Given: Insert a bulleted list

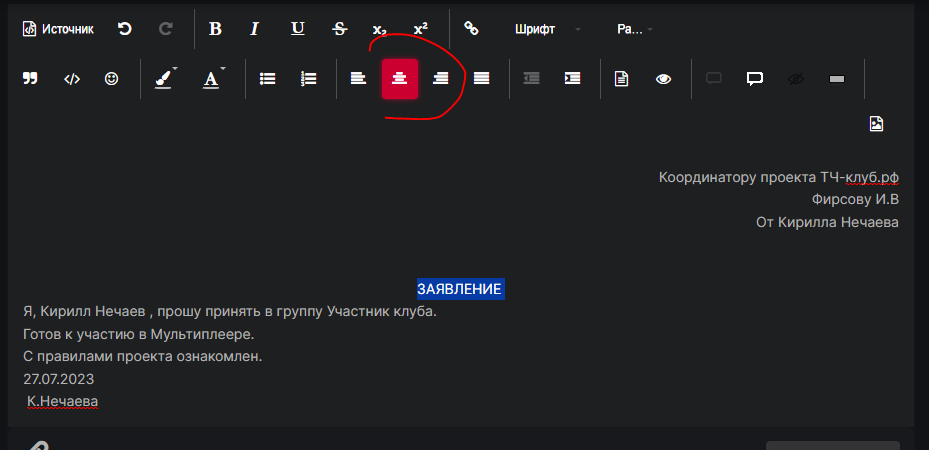Looking at the screenshot, I should pos(268,79).
